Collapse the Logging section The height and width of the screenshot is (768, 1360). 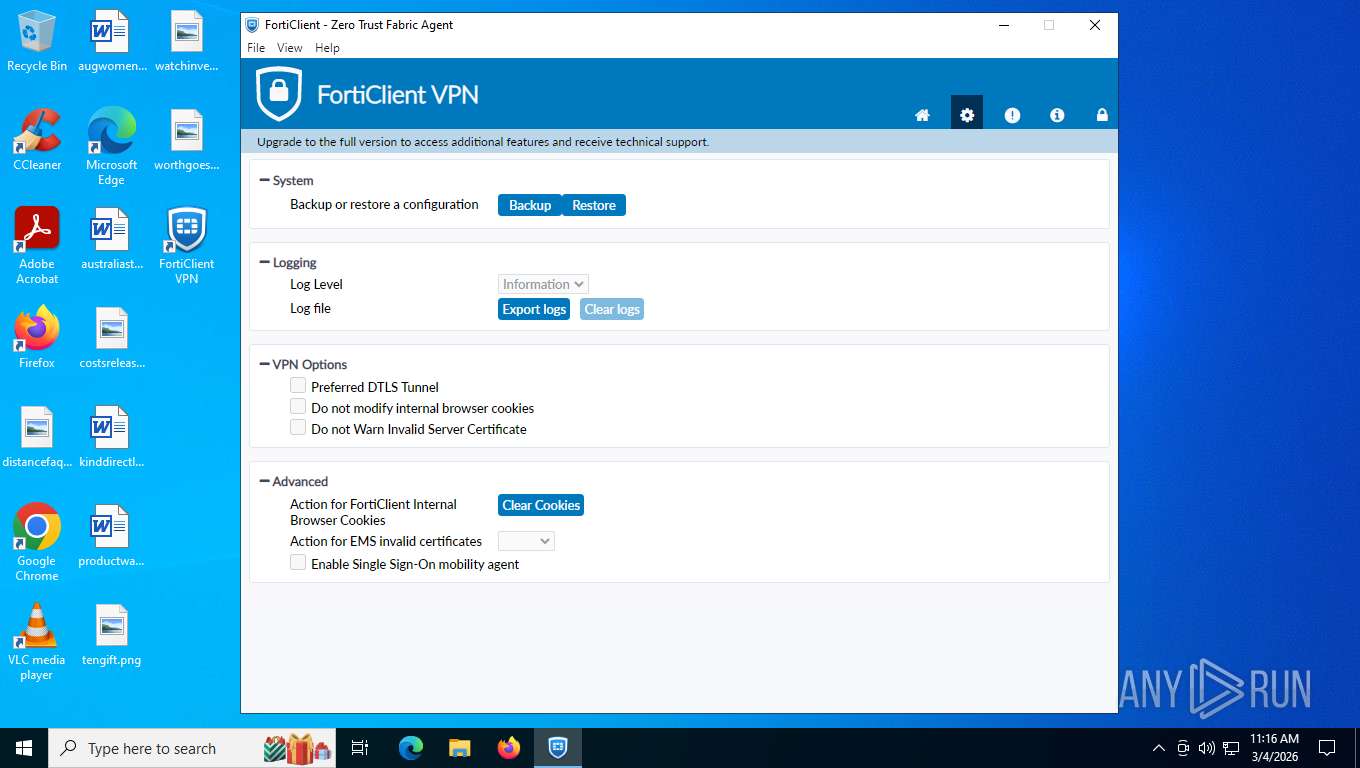(x=265, y=262)
